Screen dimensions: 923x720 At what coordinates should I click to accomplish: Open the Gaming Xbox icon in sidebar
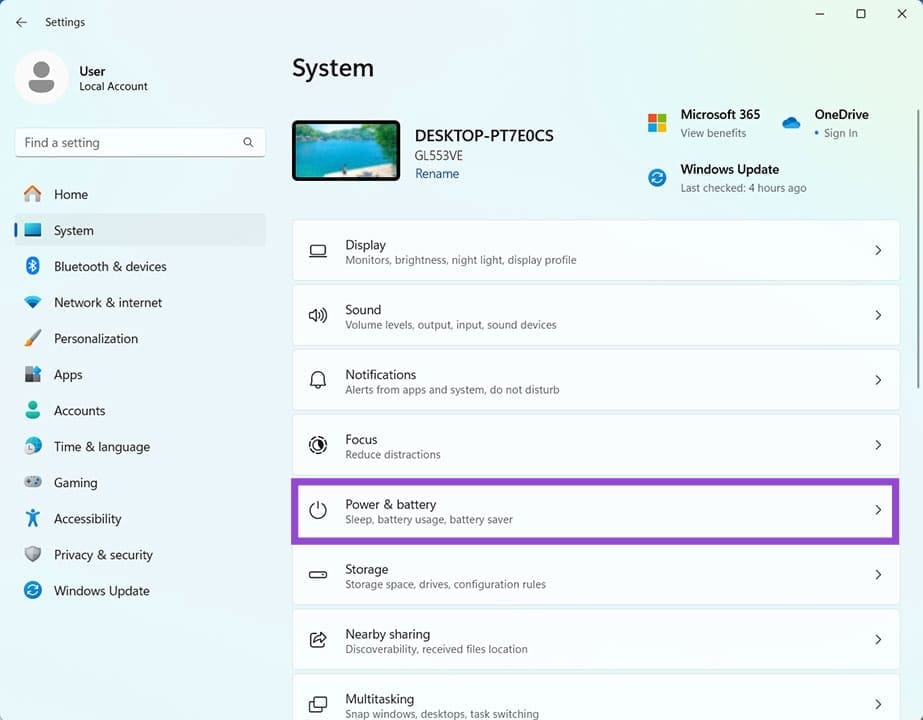[33, 482]
